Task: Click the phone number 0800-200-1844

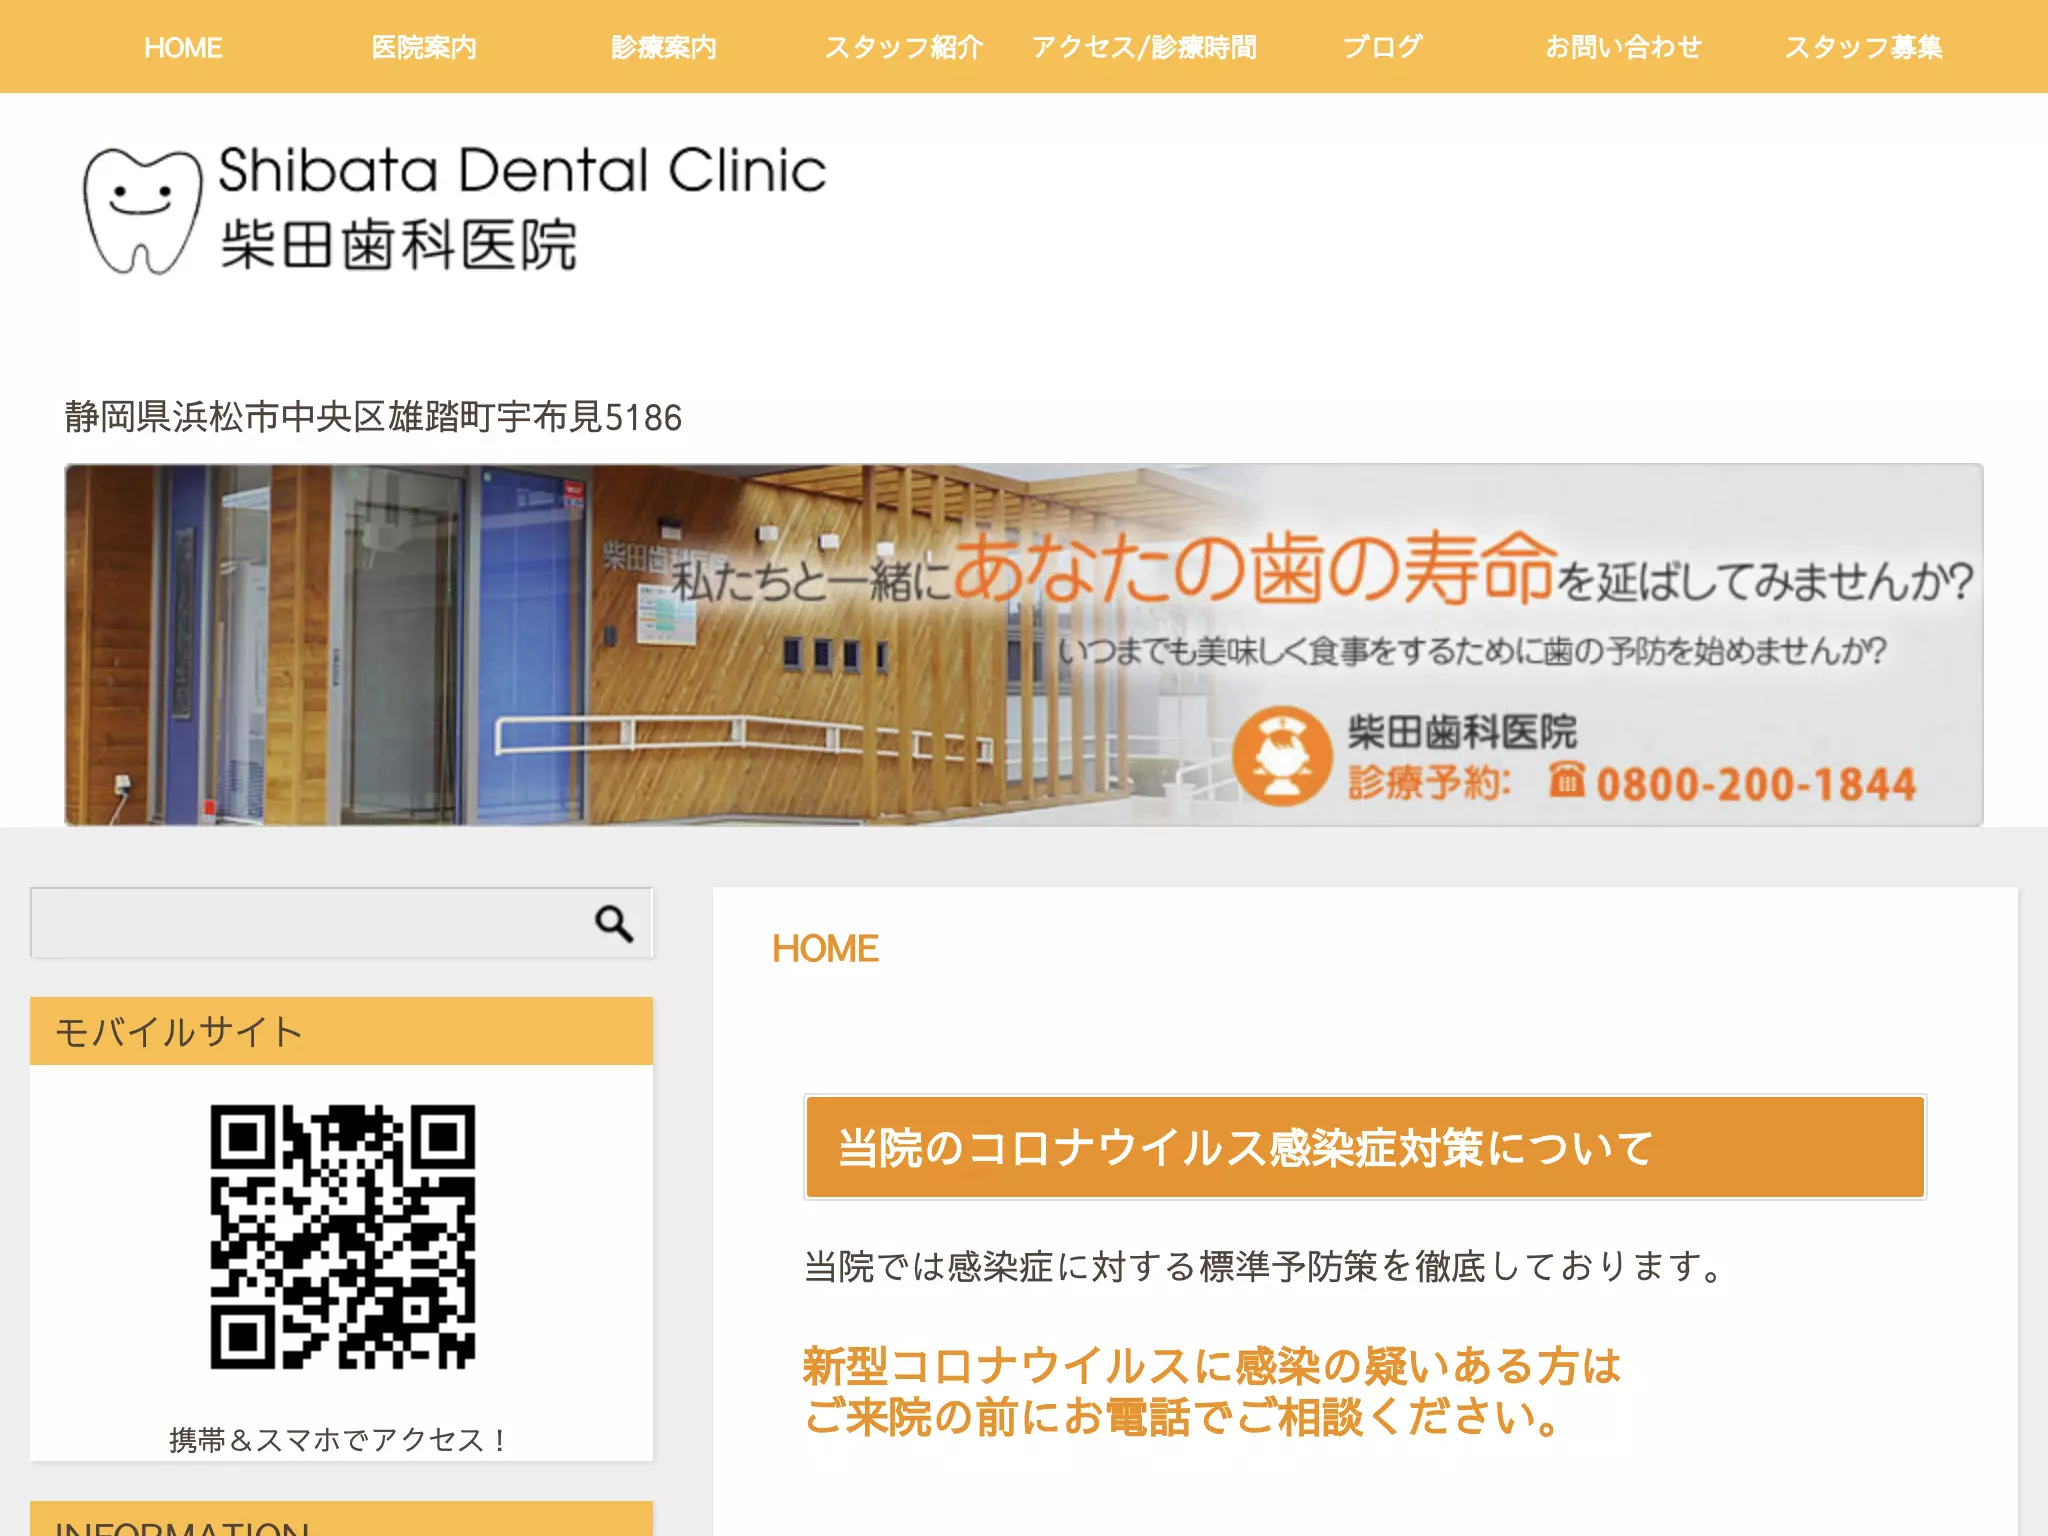Action: [1756, 784]
